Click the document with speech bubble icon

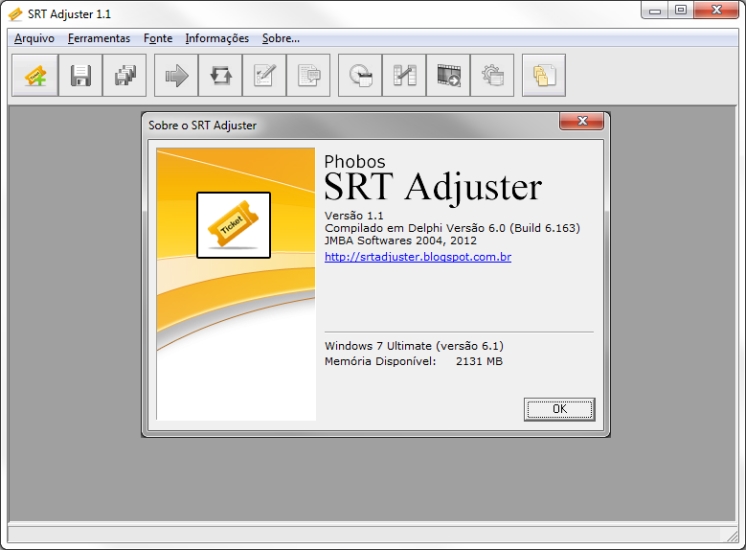[308, 76]
